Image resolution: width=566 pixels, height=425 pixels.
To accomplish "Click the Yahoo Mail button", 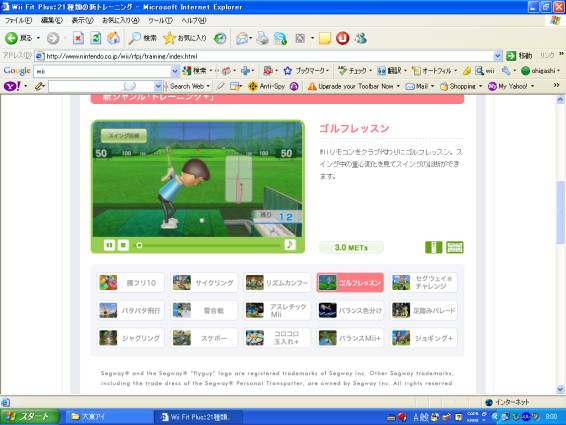I will [417, 86].
